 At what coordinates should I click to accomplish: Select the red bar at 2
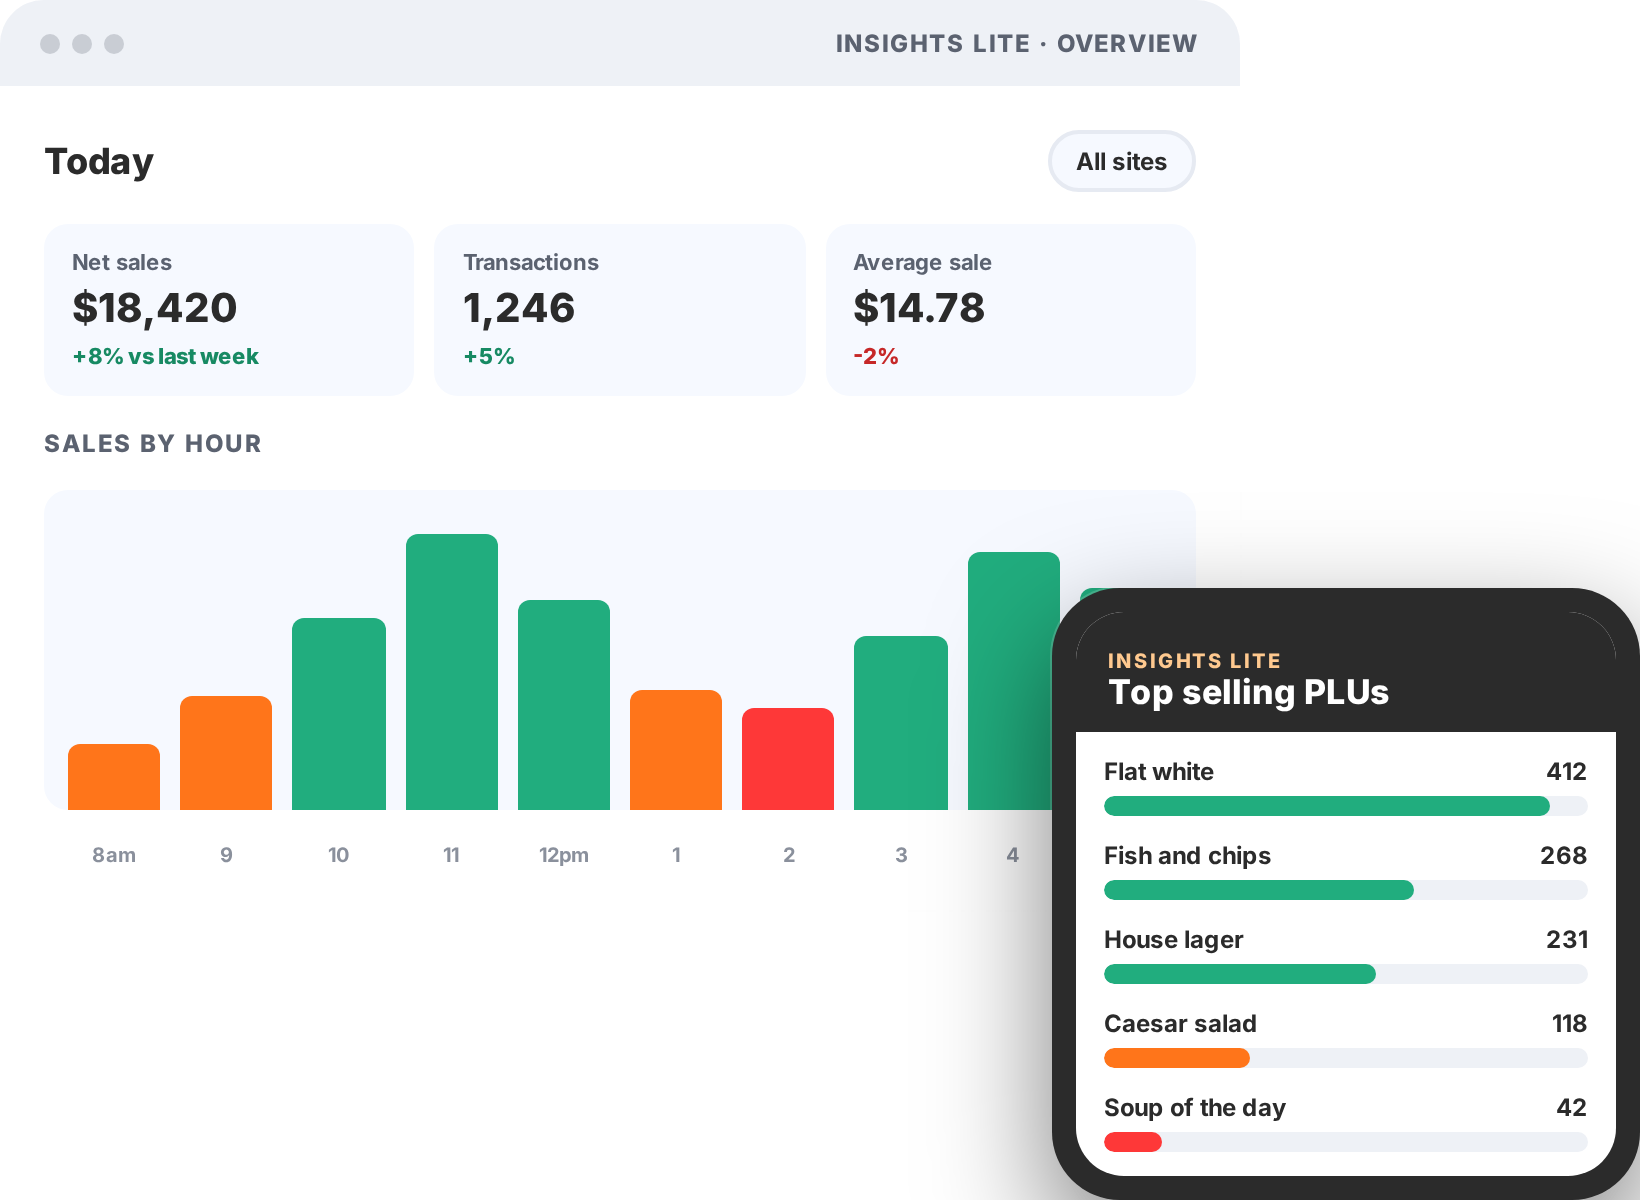pos(788,759)
